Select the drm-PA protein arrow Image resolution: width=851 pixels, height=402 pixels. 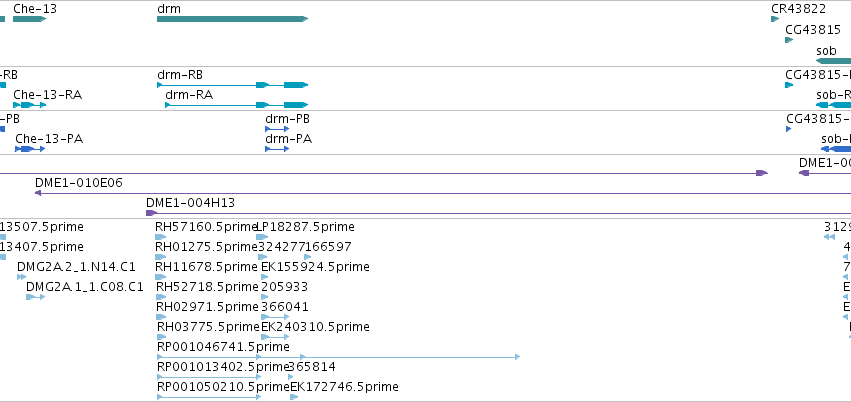[x=277, y=149]
